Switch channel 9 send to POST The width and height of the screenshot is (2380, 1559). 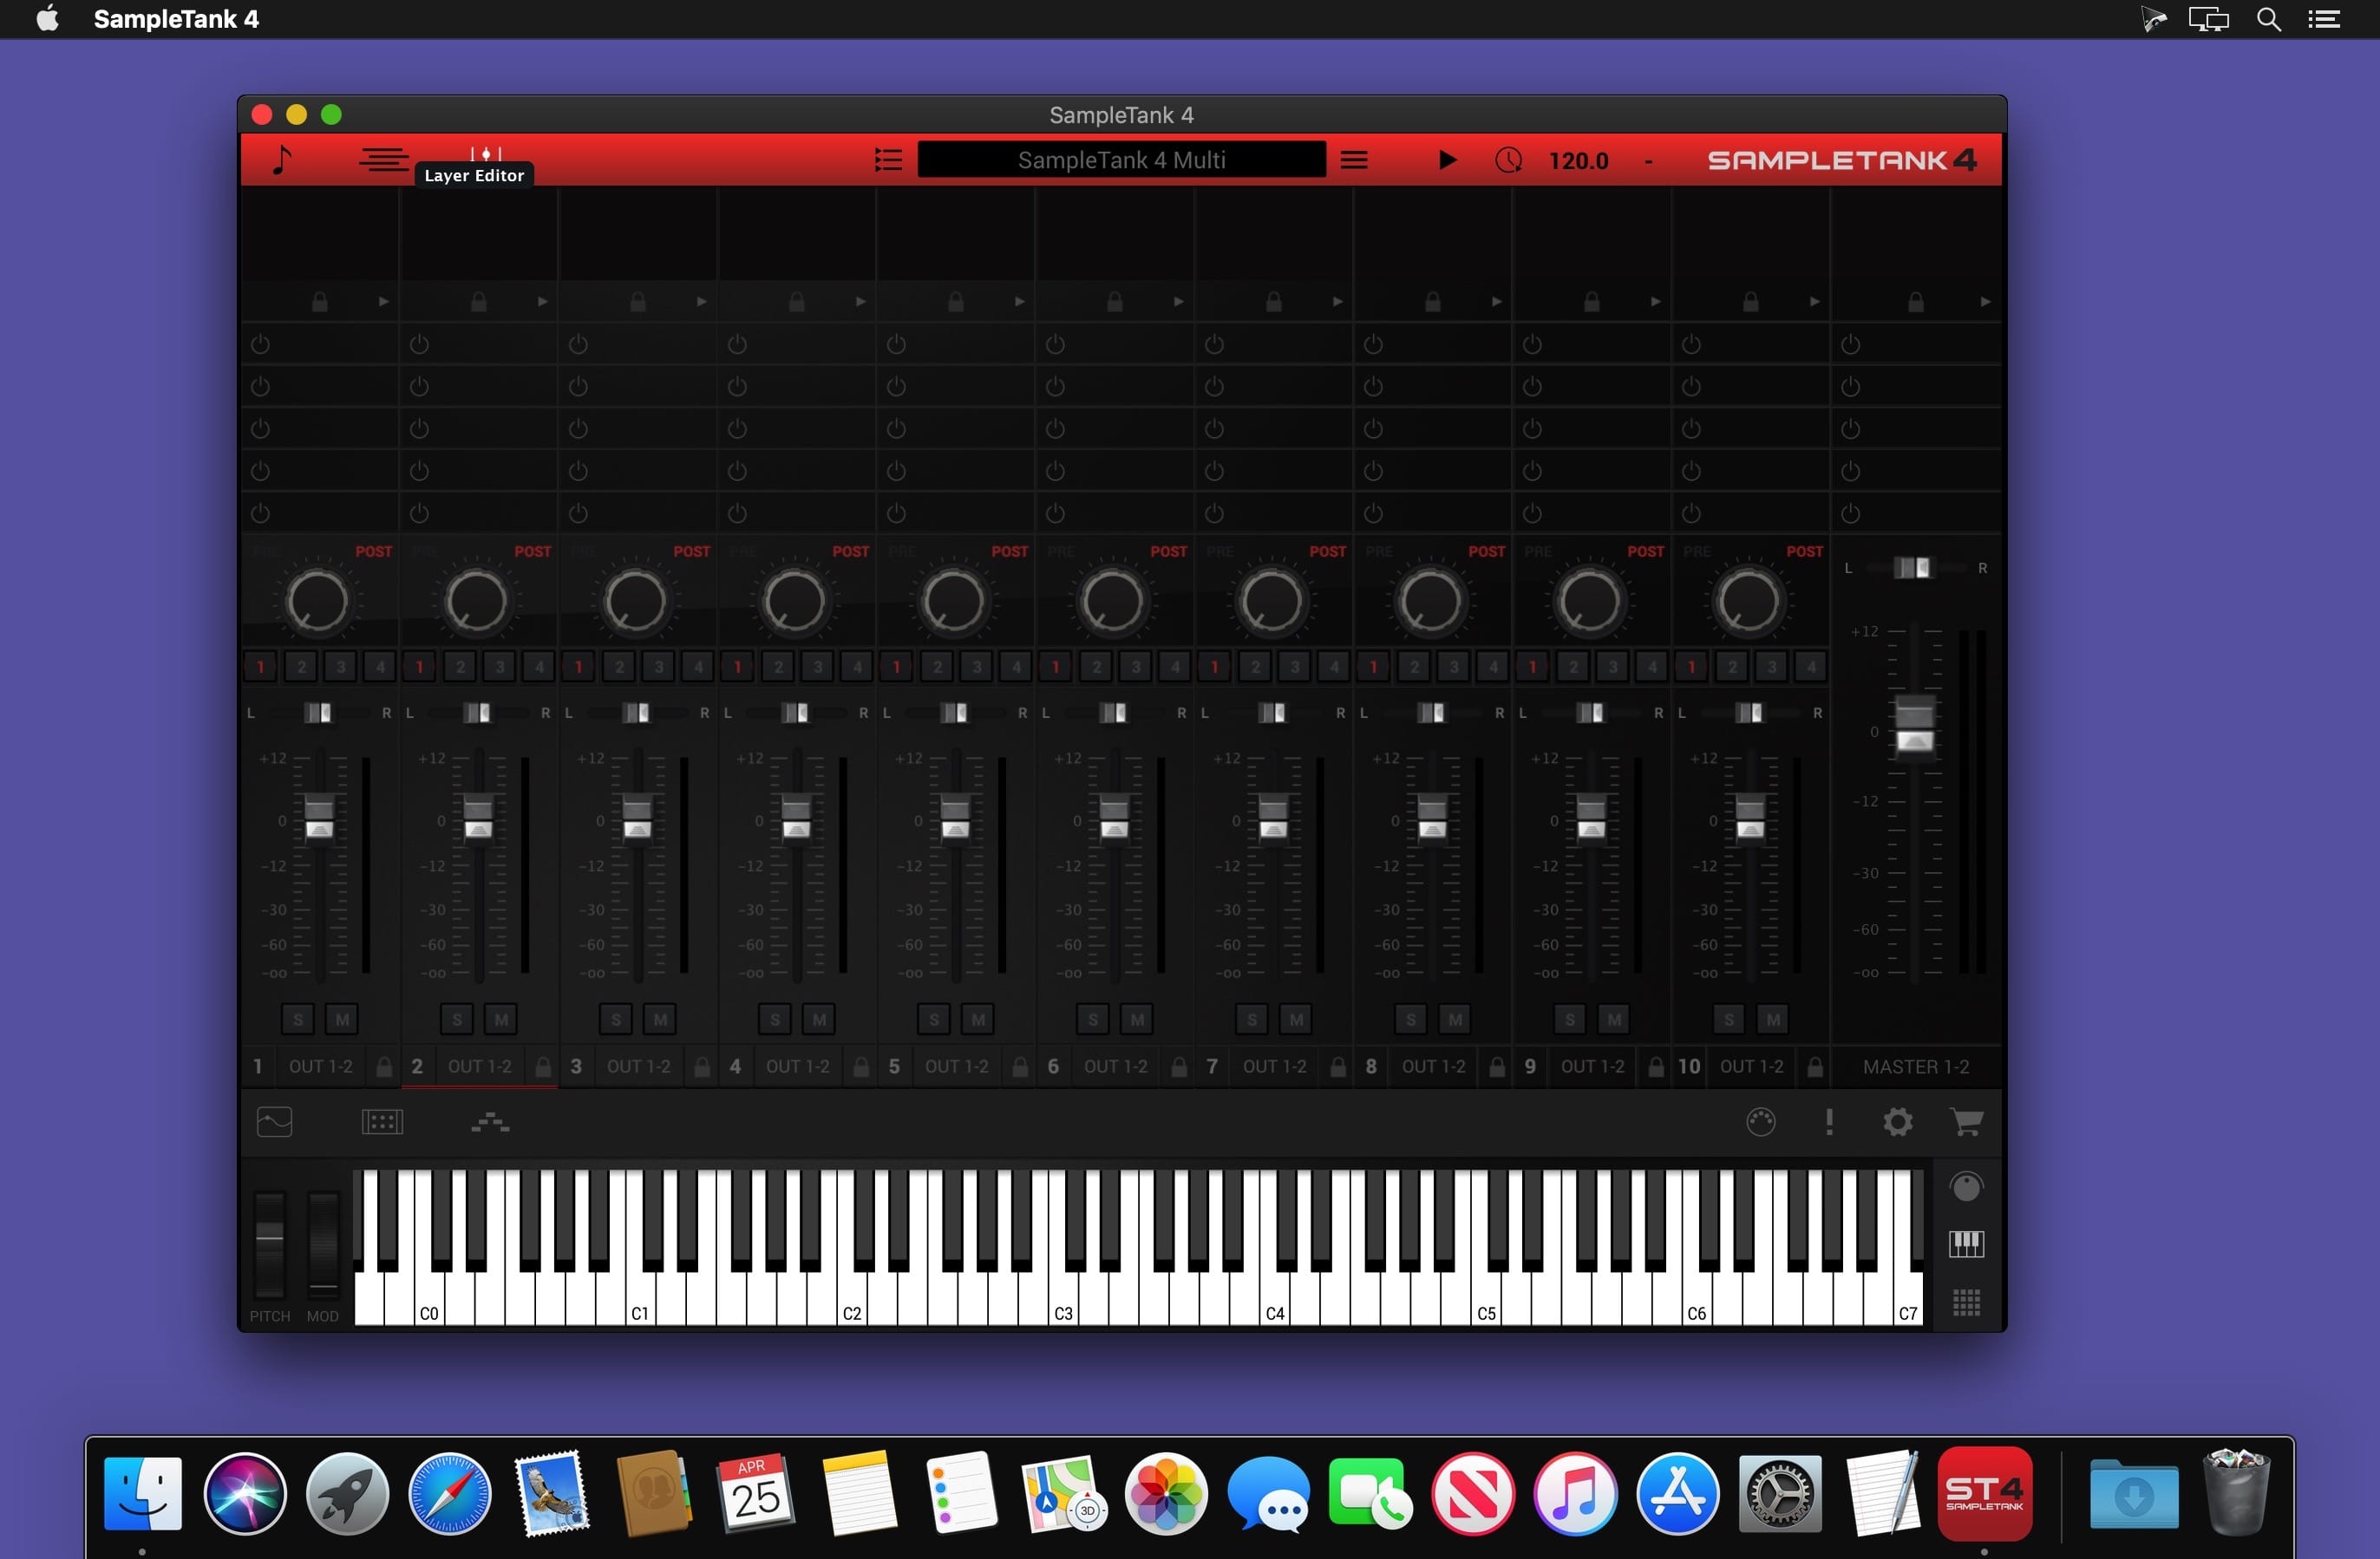1646,552
